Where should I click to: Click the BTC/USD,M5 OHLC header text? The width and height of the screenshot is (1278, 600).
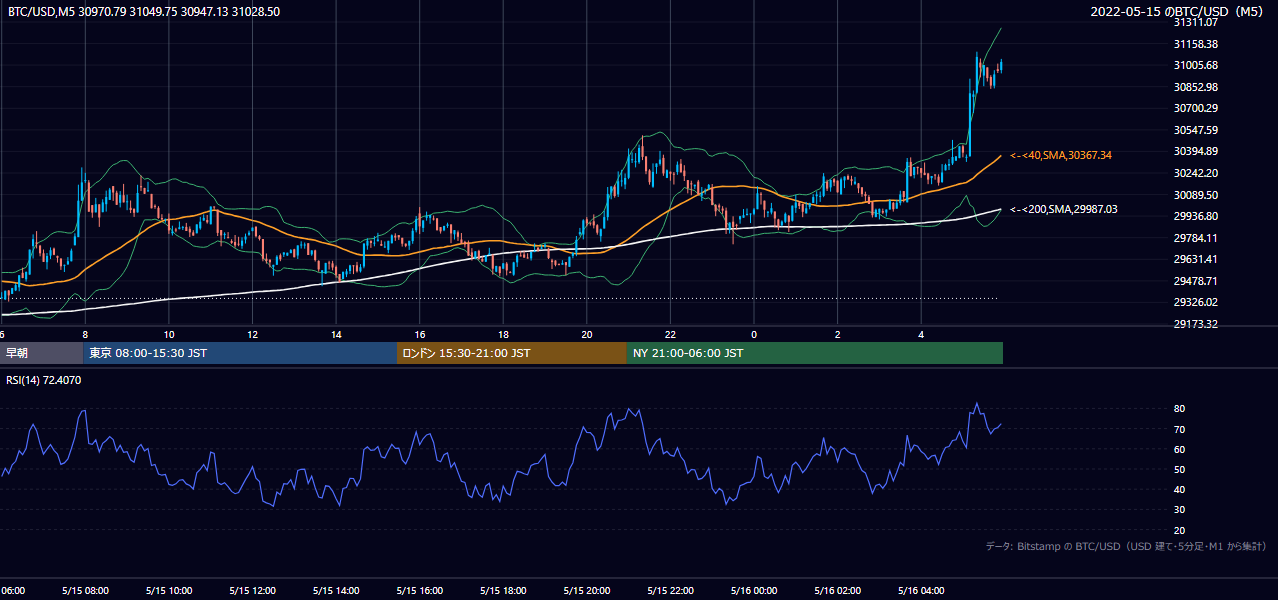pyautogui.click(x=144, y=11)
